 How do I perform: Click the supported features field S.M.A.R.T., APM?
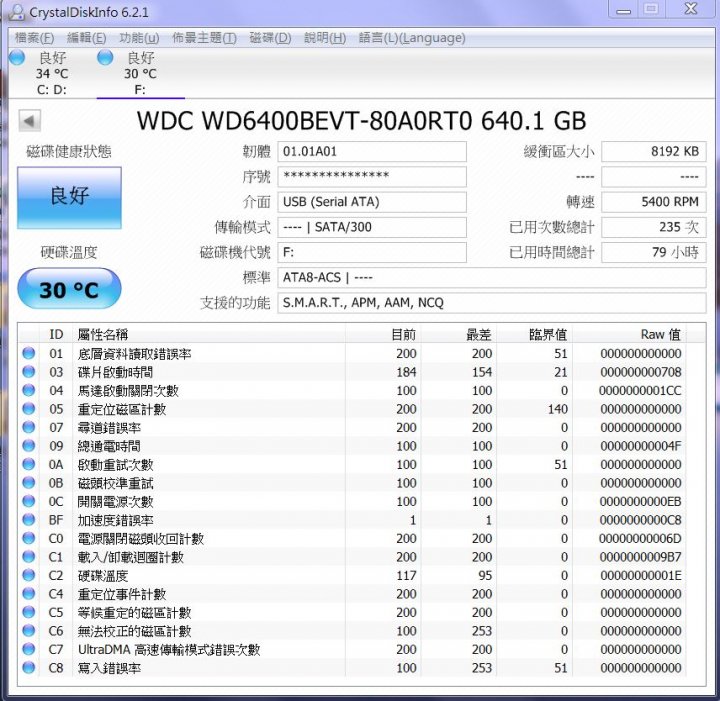point(492,303)
